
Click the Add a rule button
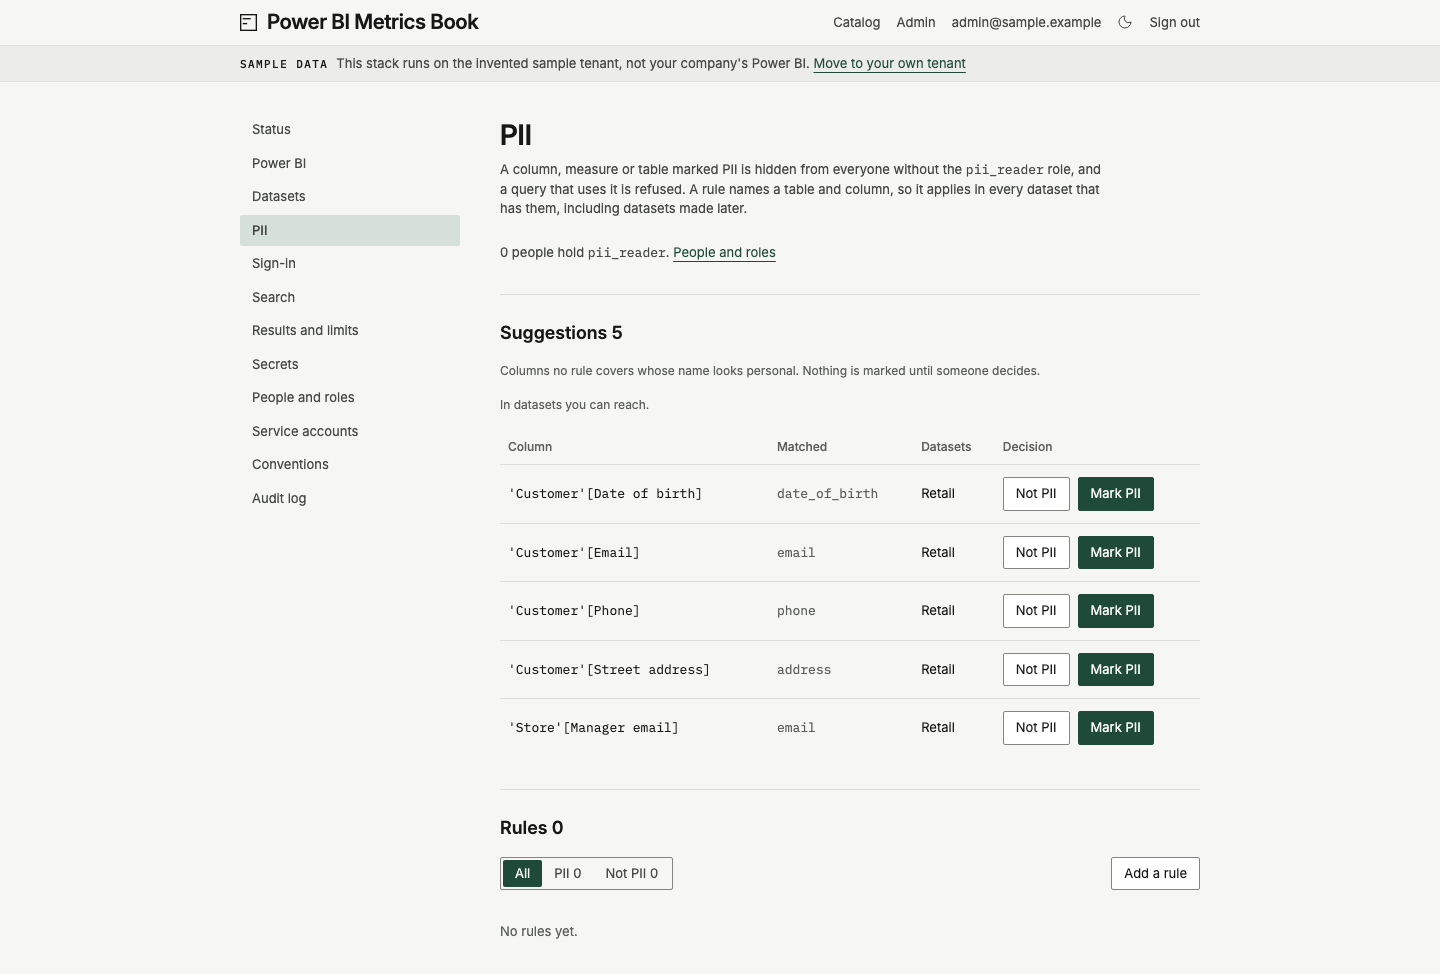pos(1155,873)
